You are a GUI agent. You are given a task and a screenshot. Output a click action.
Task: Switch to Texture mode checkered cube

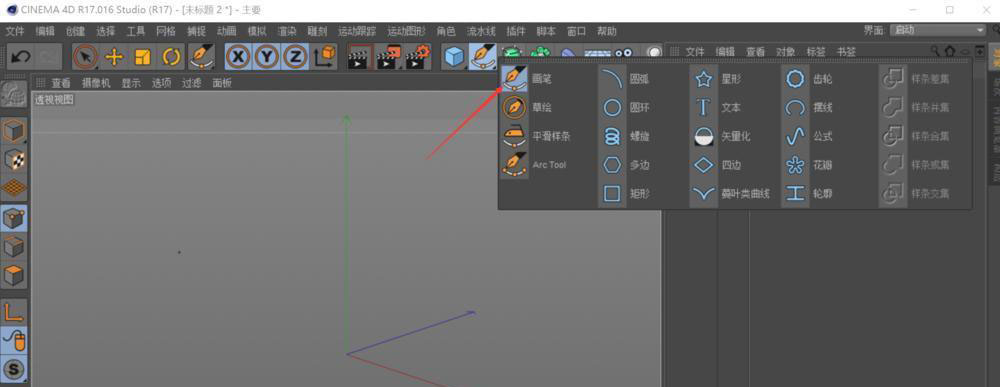point(14,159)
